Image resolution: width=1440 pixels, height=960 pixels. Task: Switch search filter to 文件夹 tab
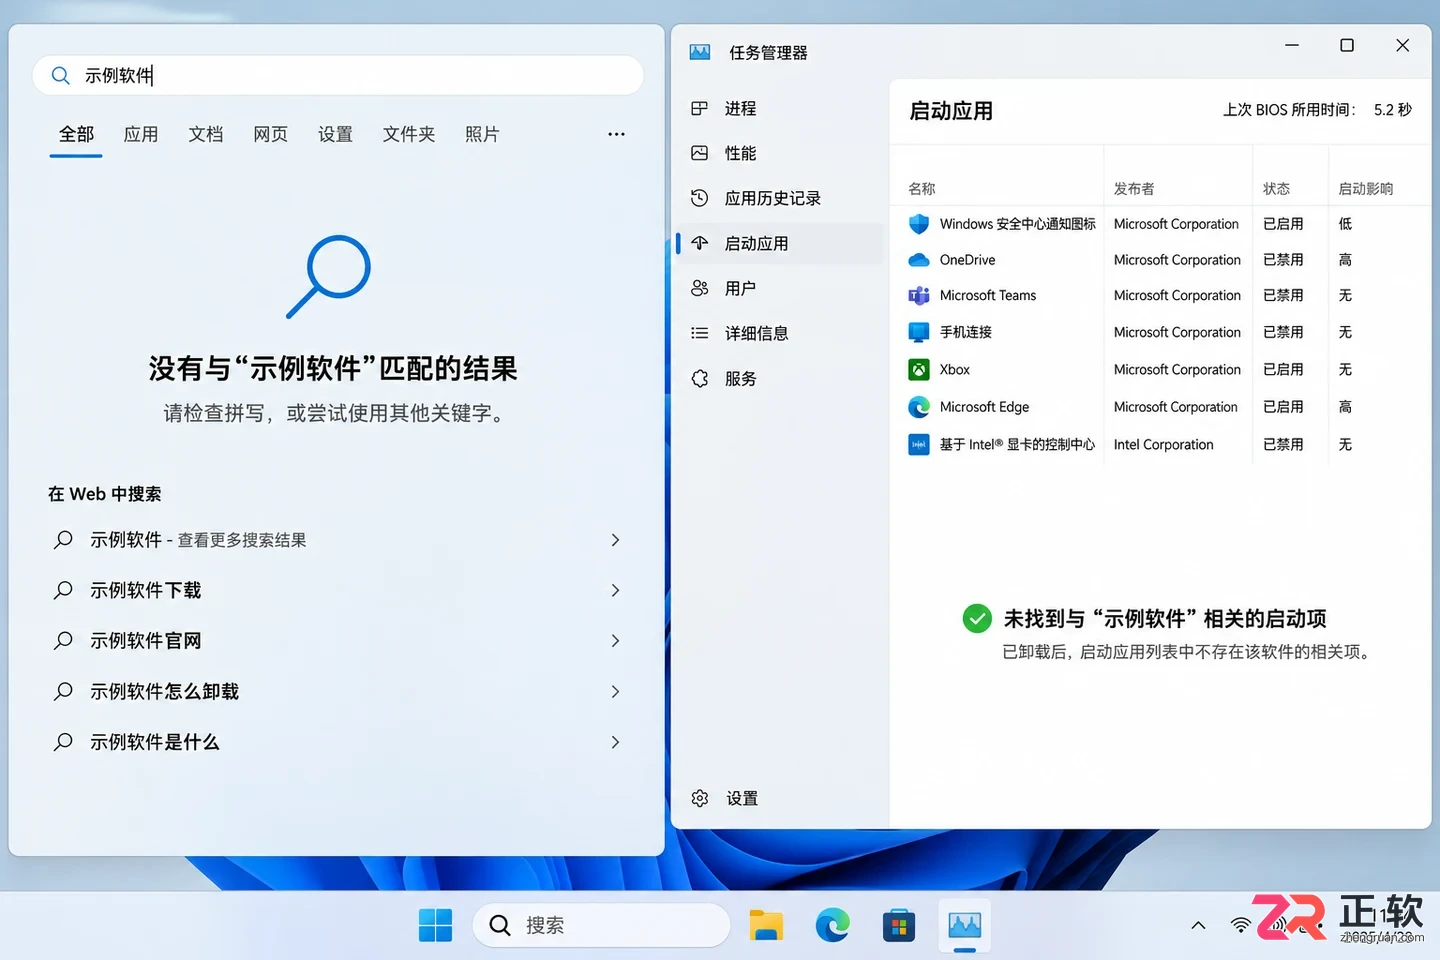408,134
